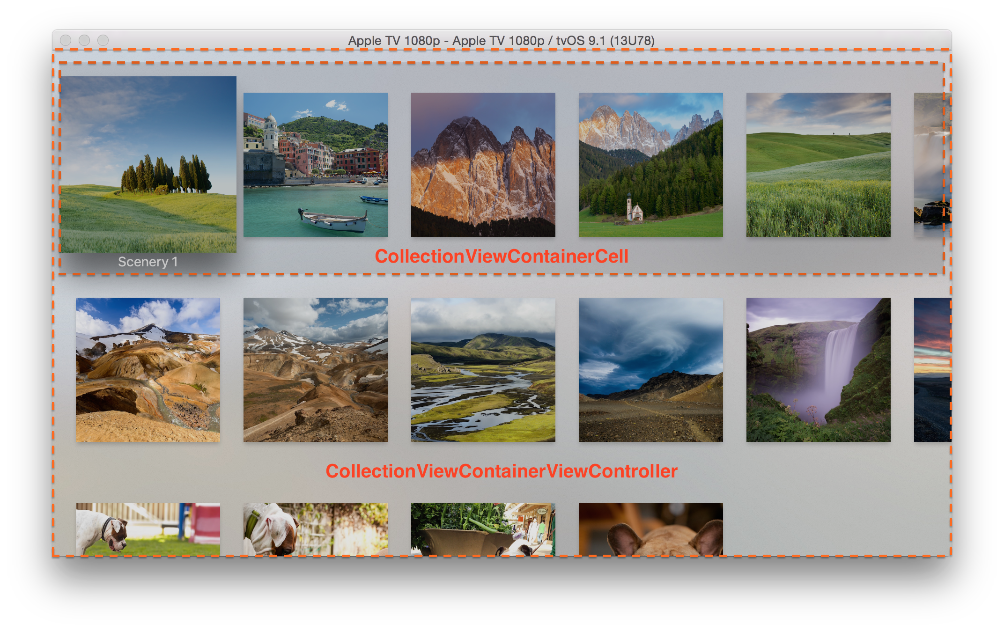Open the coastal village with boats thumbnail
1004x631 pixels.
click(316, 165)
